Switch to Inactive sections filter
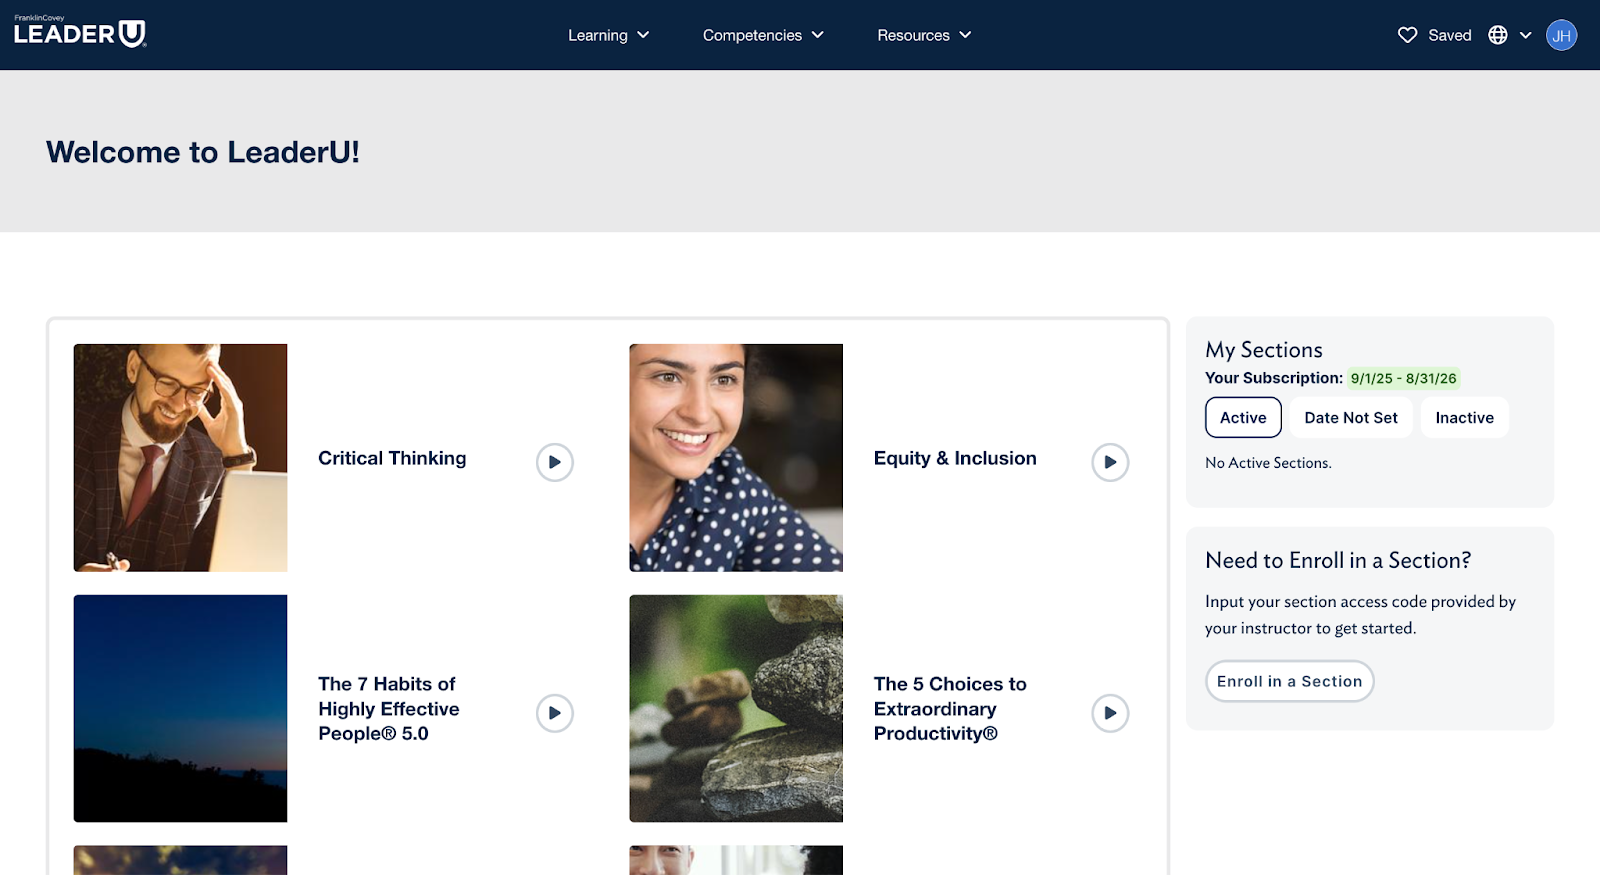 pos(1464,418)
